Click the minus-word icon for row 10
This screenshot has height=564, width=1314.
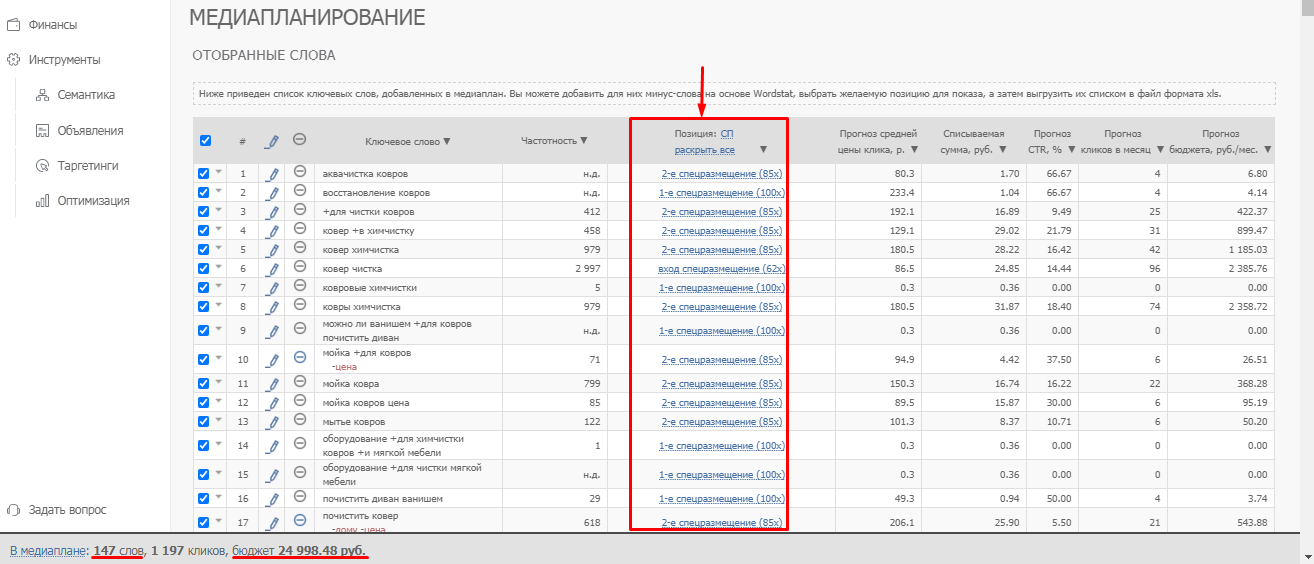click(299, 358)
